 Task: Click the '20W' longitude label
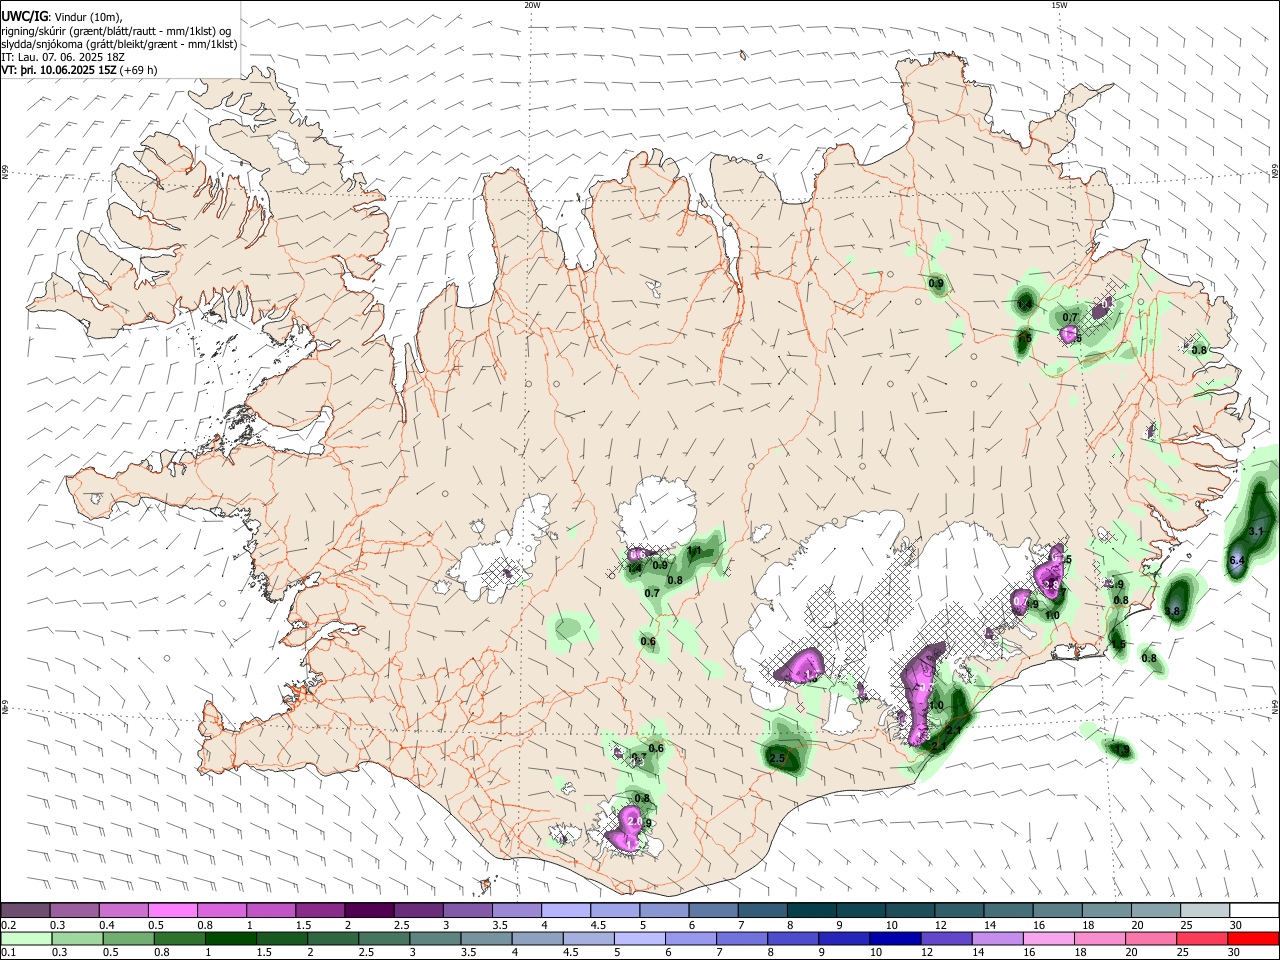pos(532,4)
